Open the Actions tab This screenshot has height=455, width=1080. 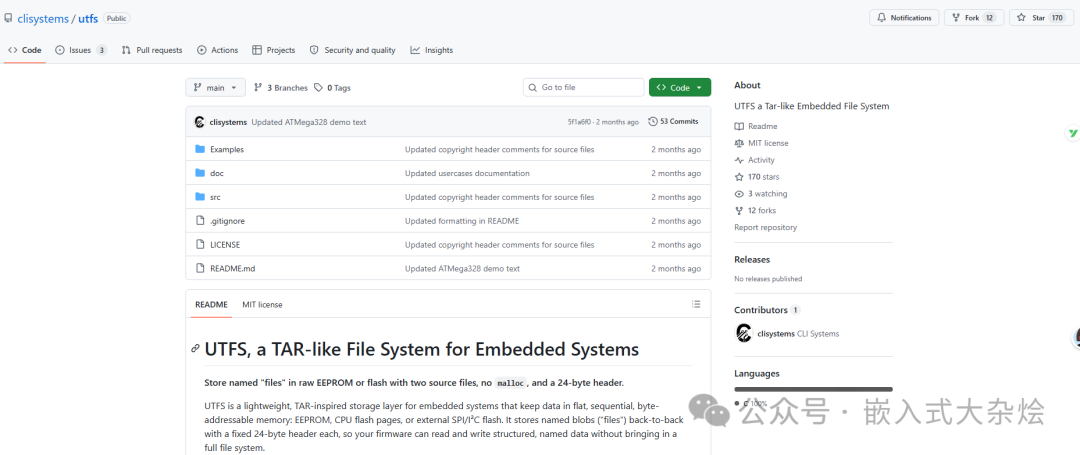(218, 50)
